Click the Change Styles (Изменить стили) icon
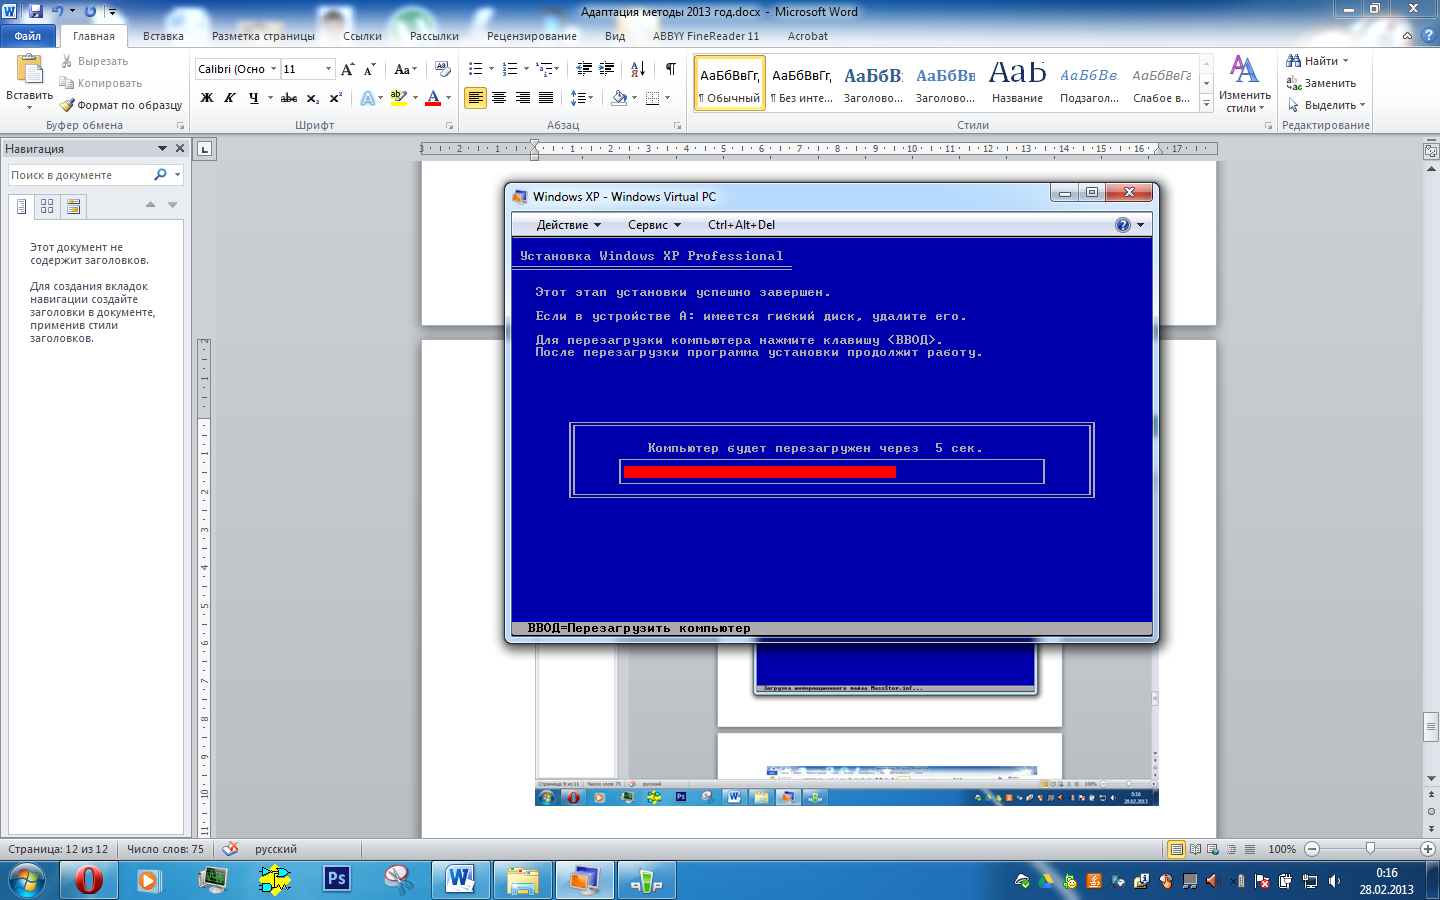 click(x=1244, y=70)
